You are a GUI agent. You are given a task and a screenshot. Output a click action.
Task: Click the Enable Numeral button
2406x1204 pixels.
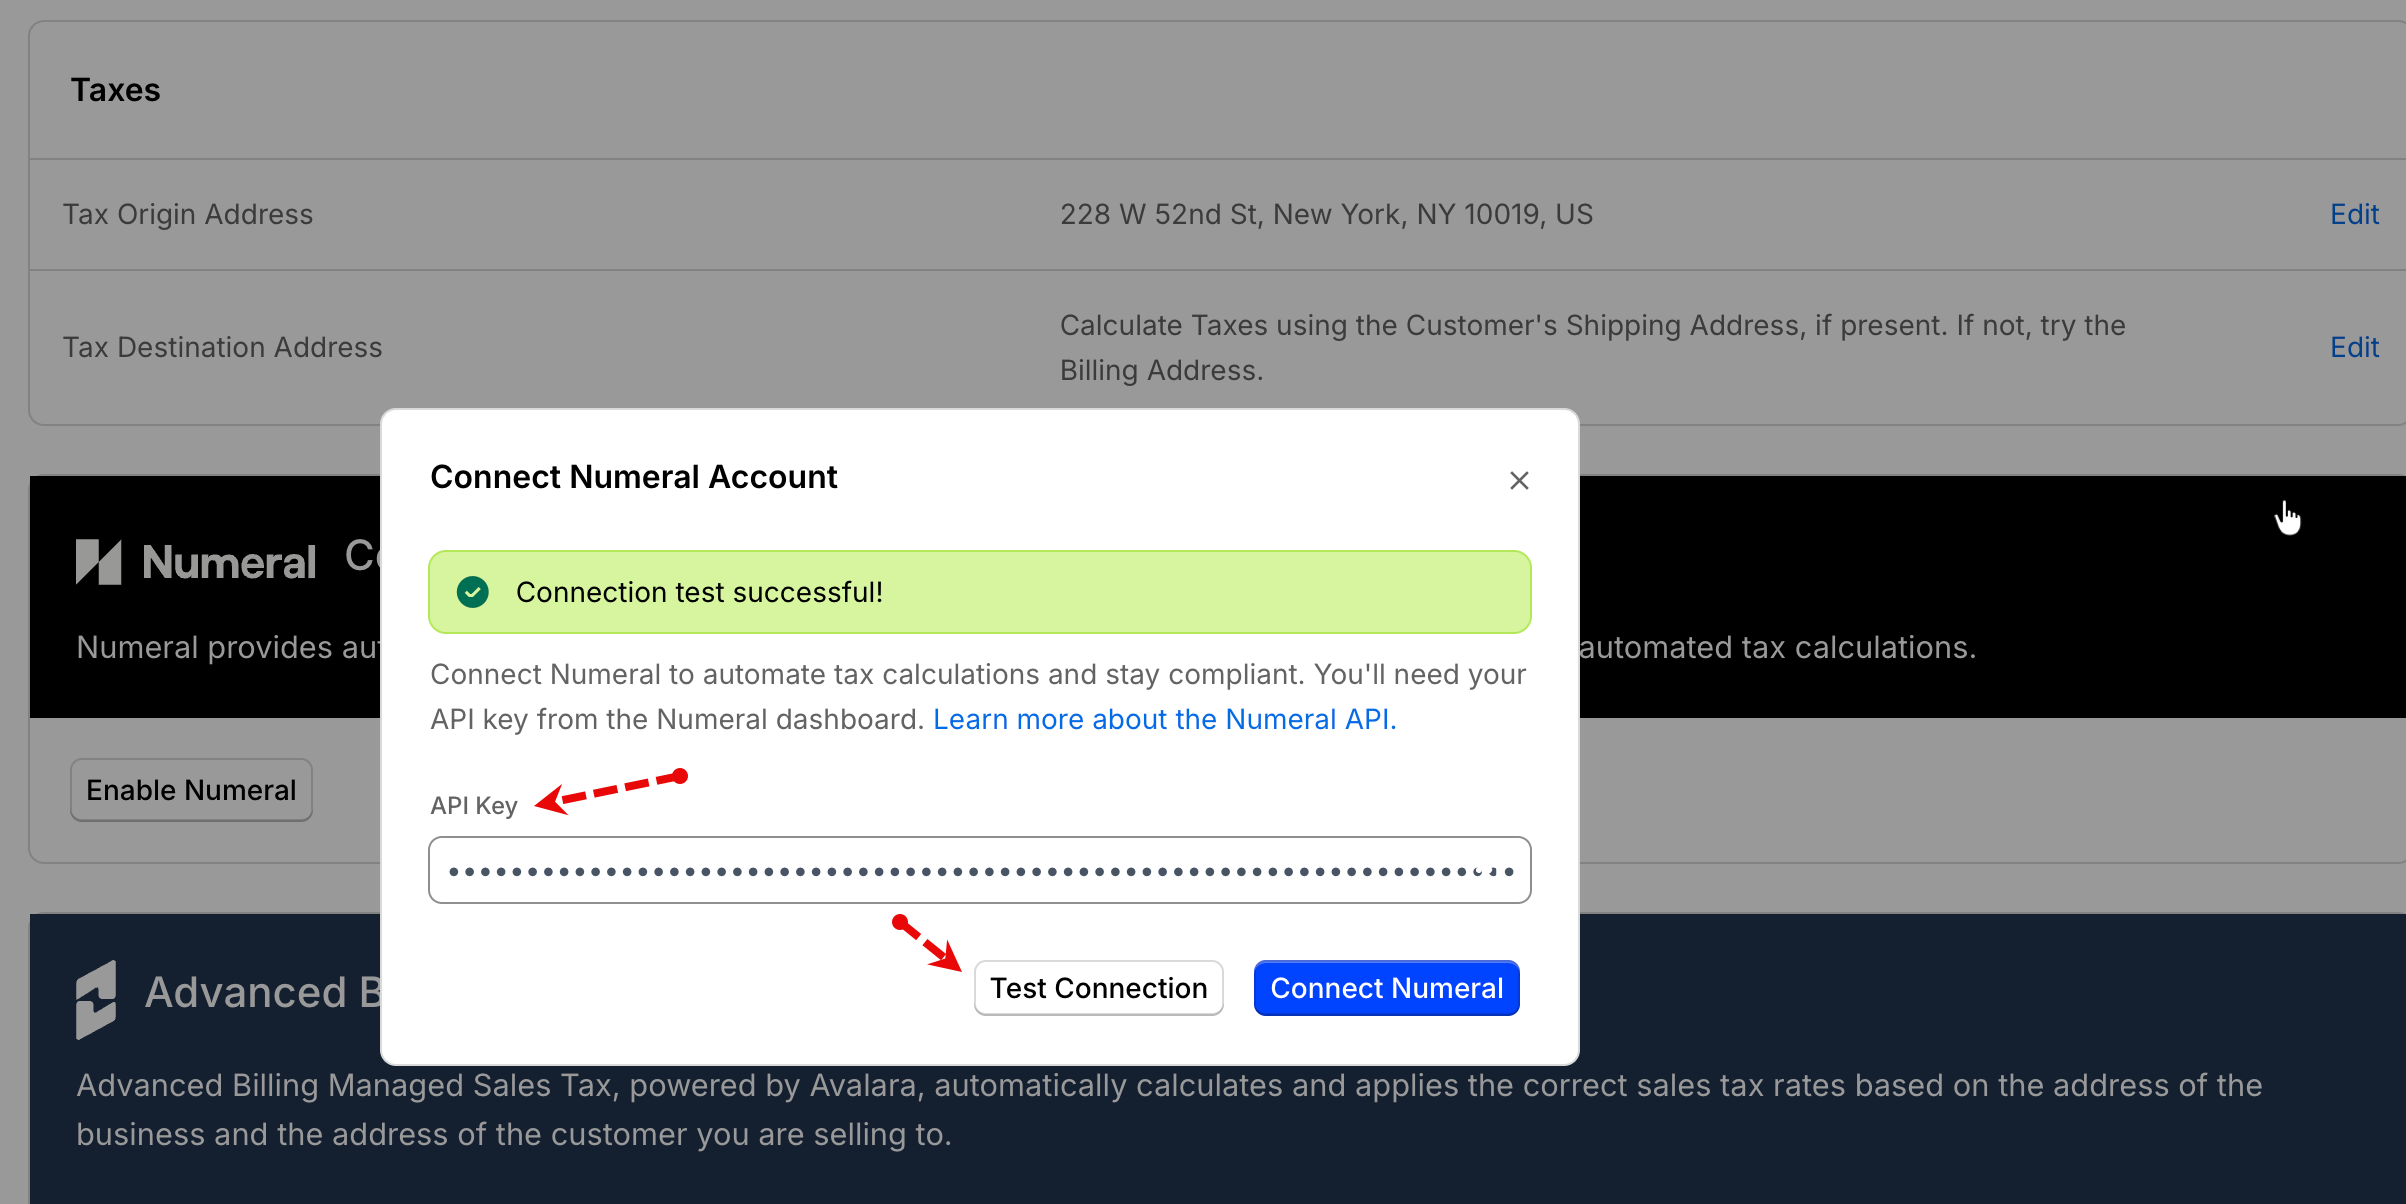191,790
